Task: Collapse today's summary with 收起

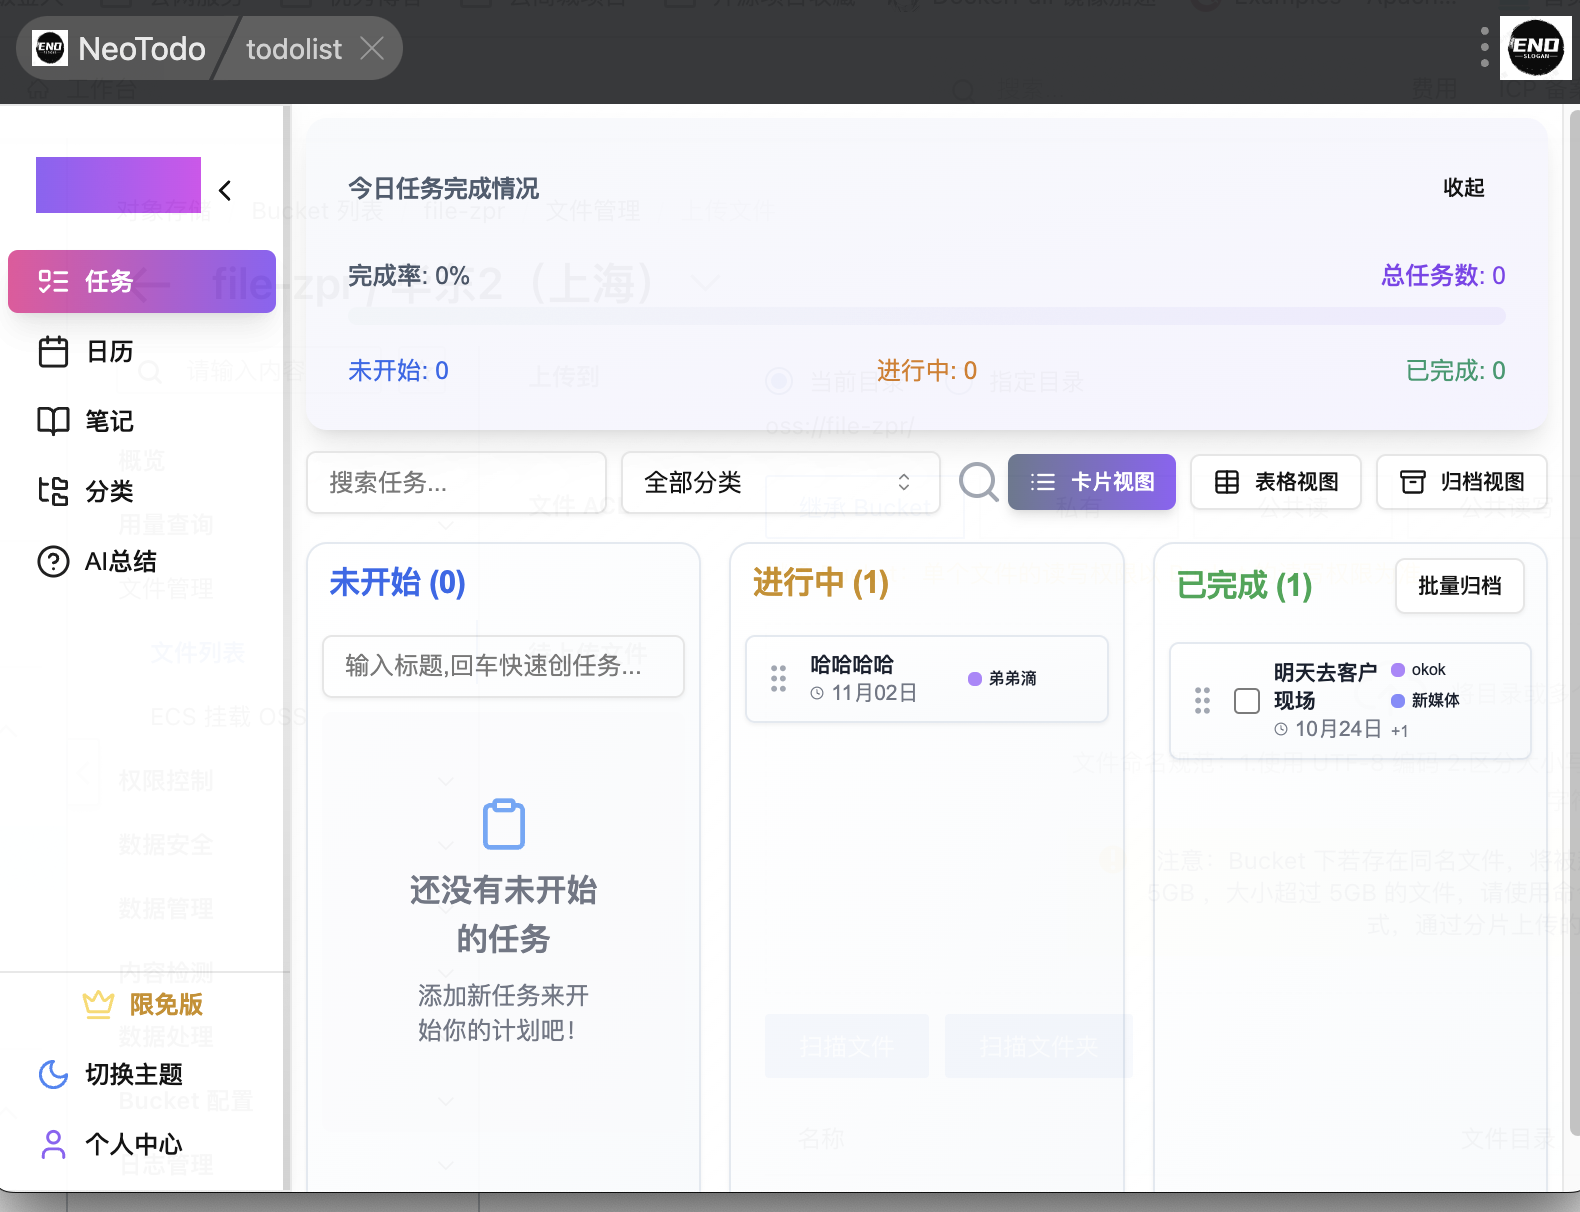Action: (1464, 188)
